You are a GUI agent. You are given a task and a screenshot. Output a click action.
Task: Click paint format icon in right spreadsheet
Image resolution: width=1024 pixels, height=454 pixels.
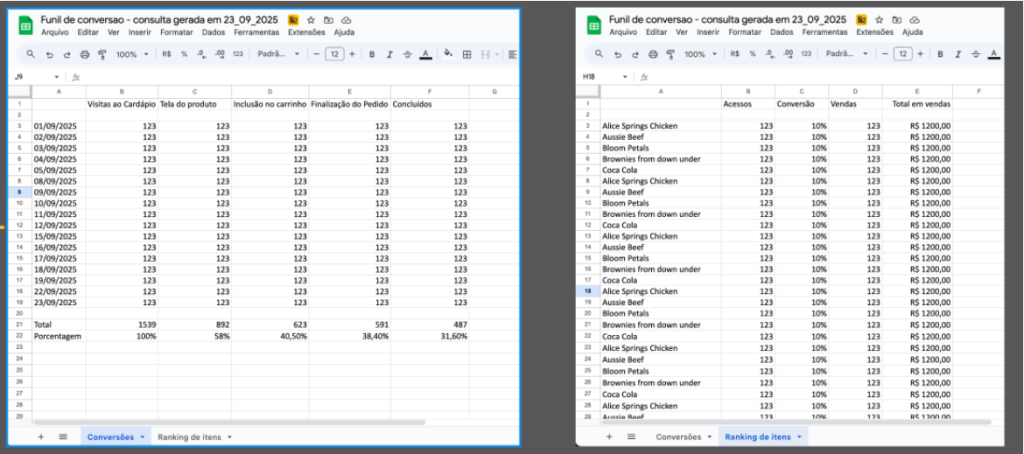[x=669, y=54]
